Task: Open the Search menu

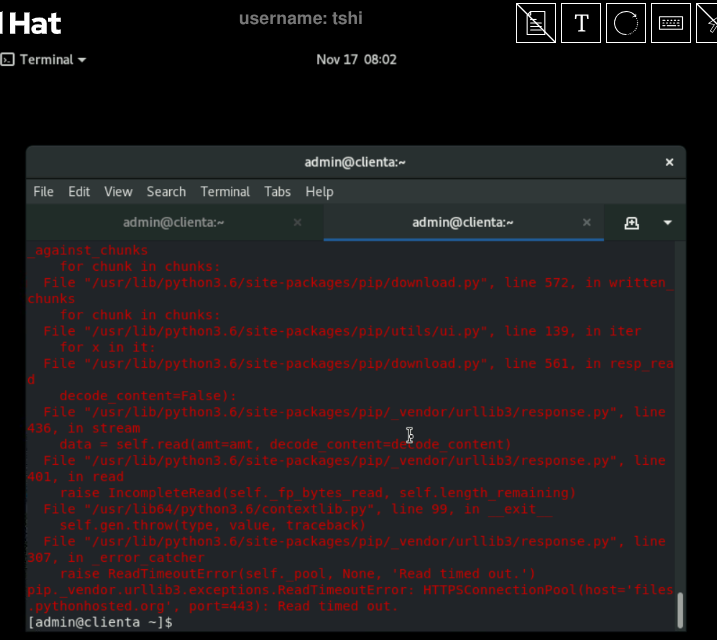Action: 166,192
